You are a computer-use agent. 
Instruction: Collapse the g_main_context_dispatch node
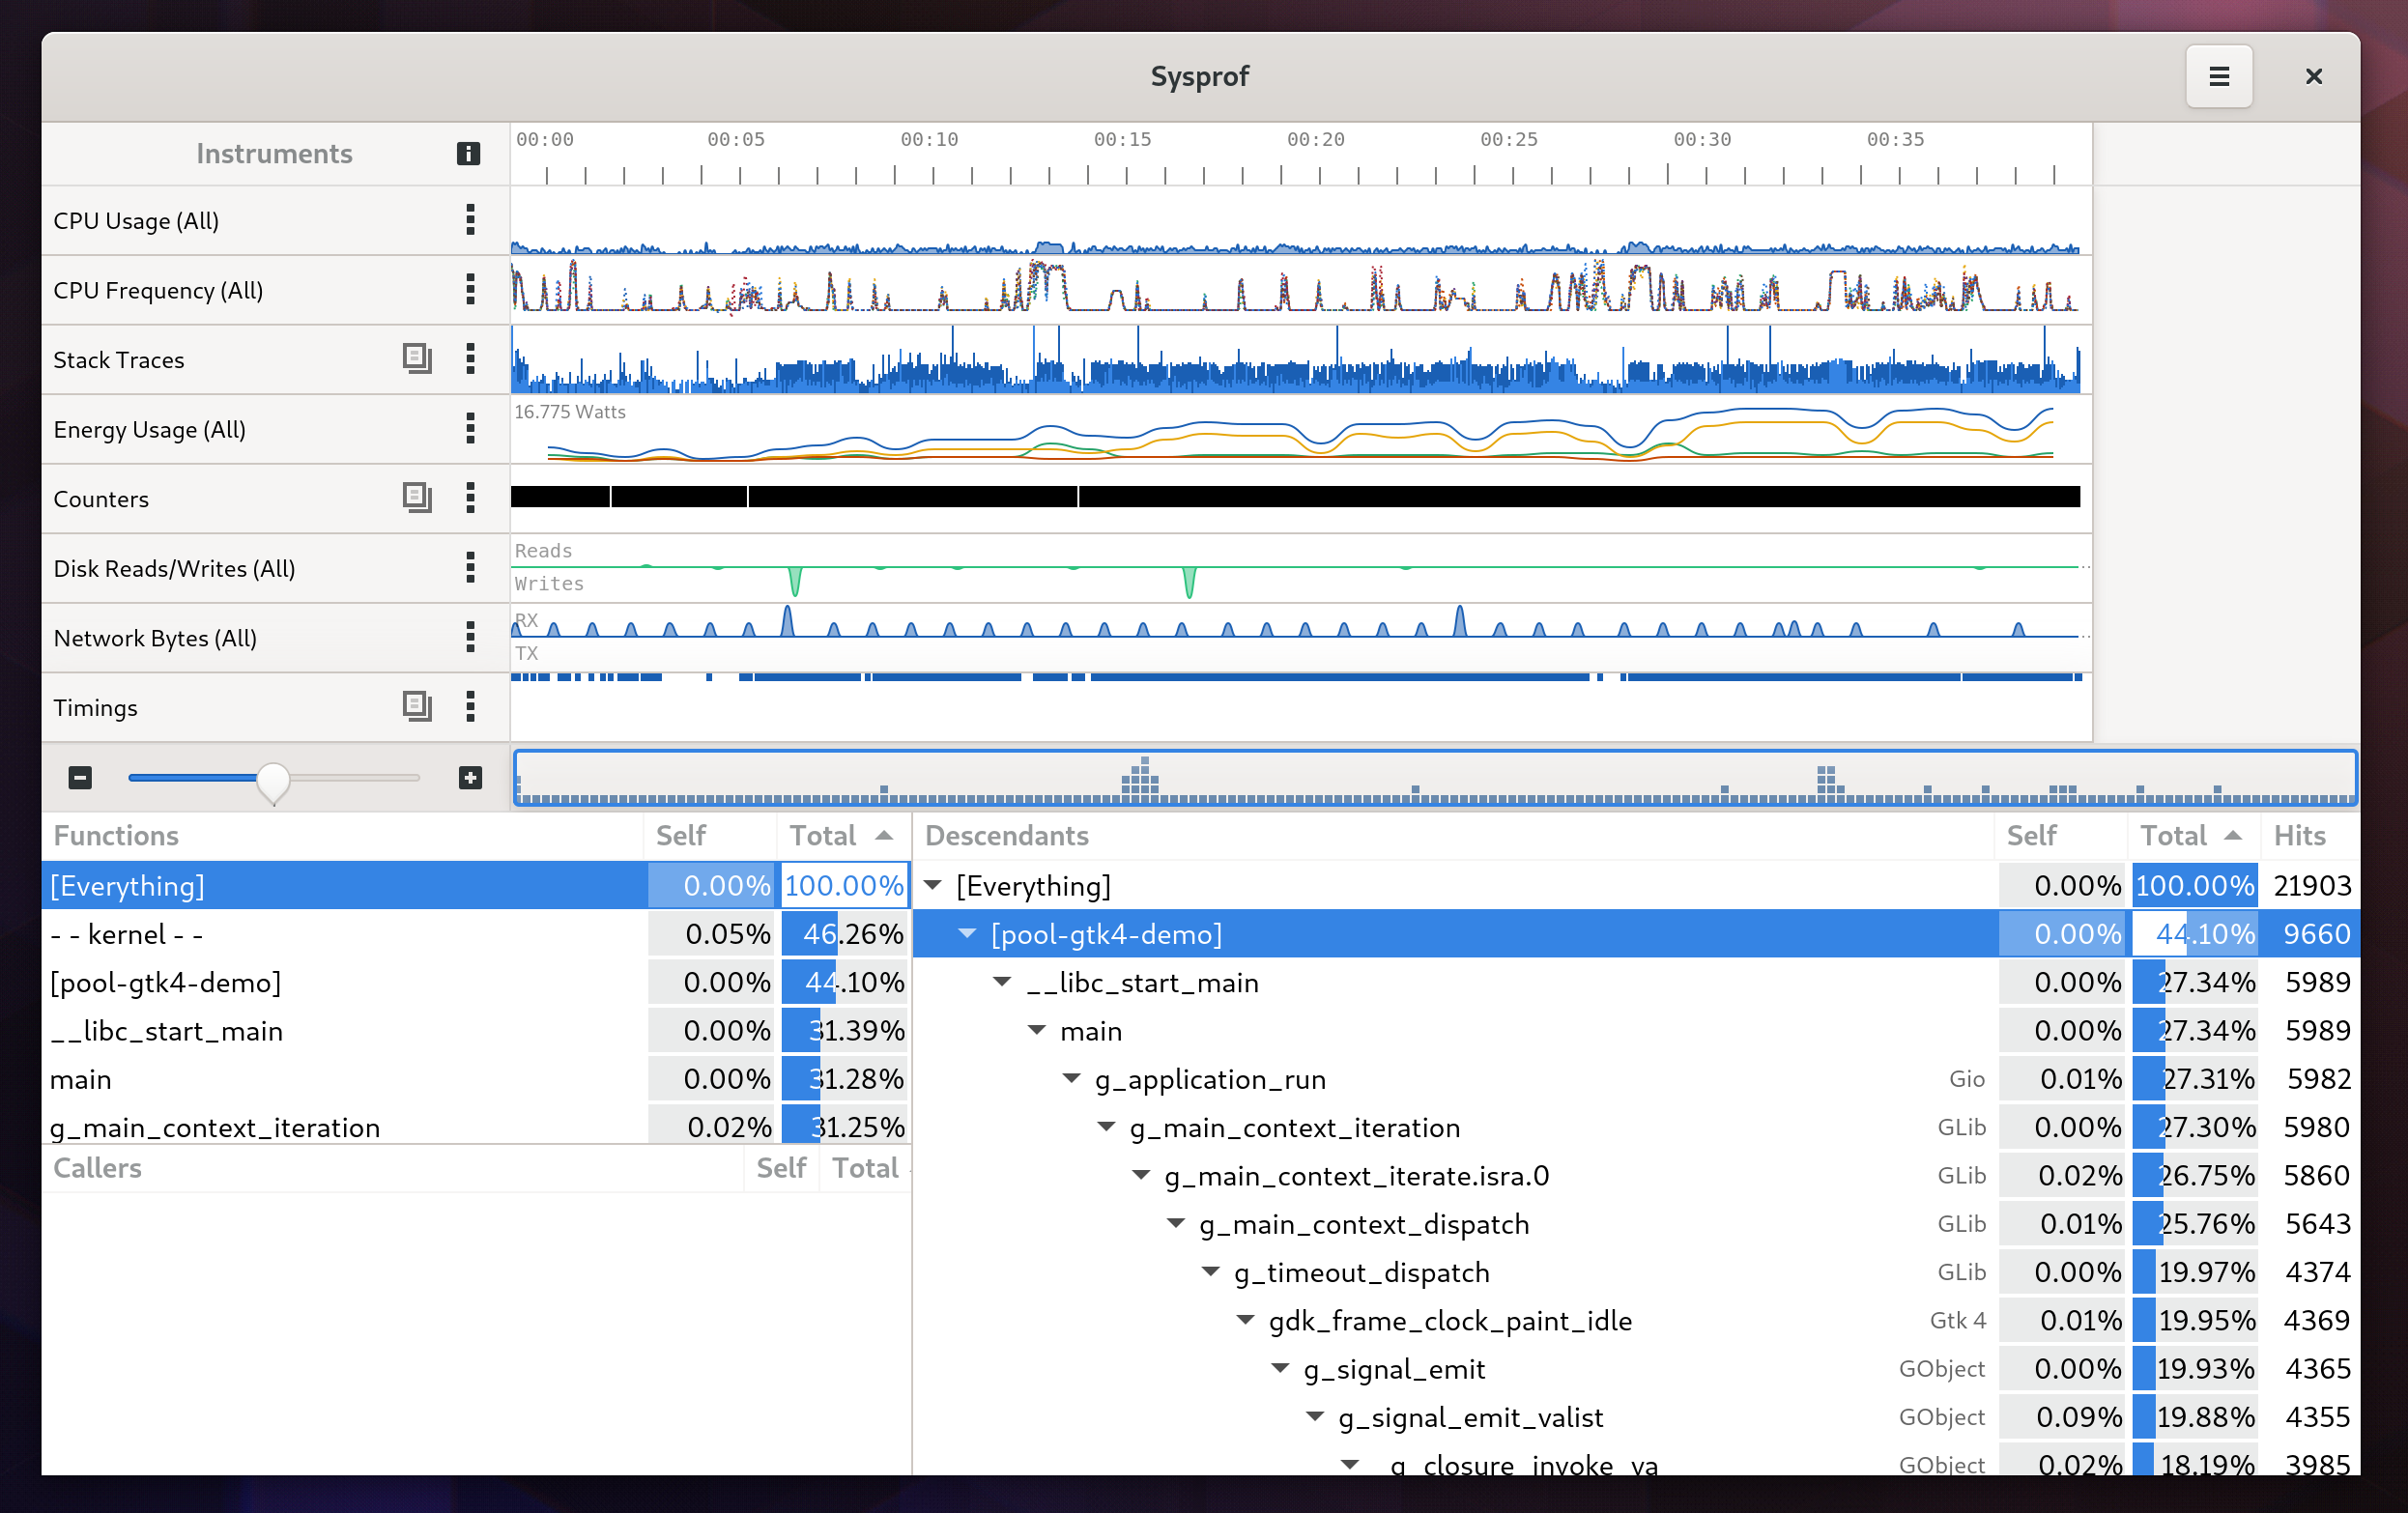click(1176, 1223)
